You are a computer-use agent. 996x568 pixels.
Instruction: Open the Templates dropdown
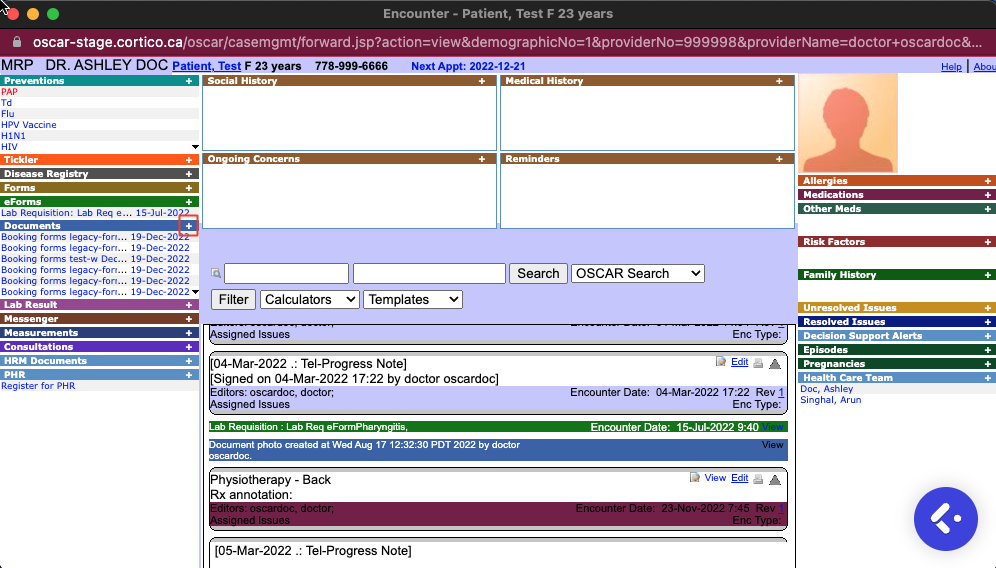pyautogui.click(x=413, y=299)
